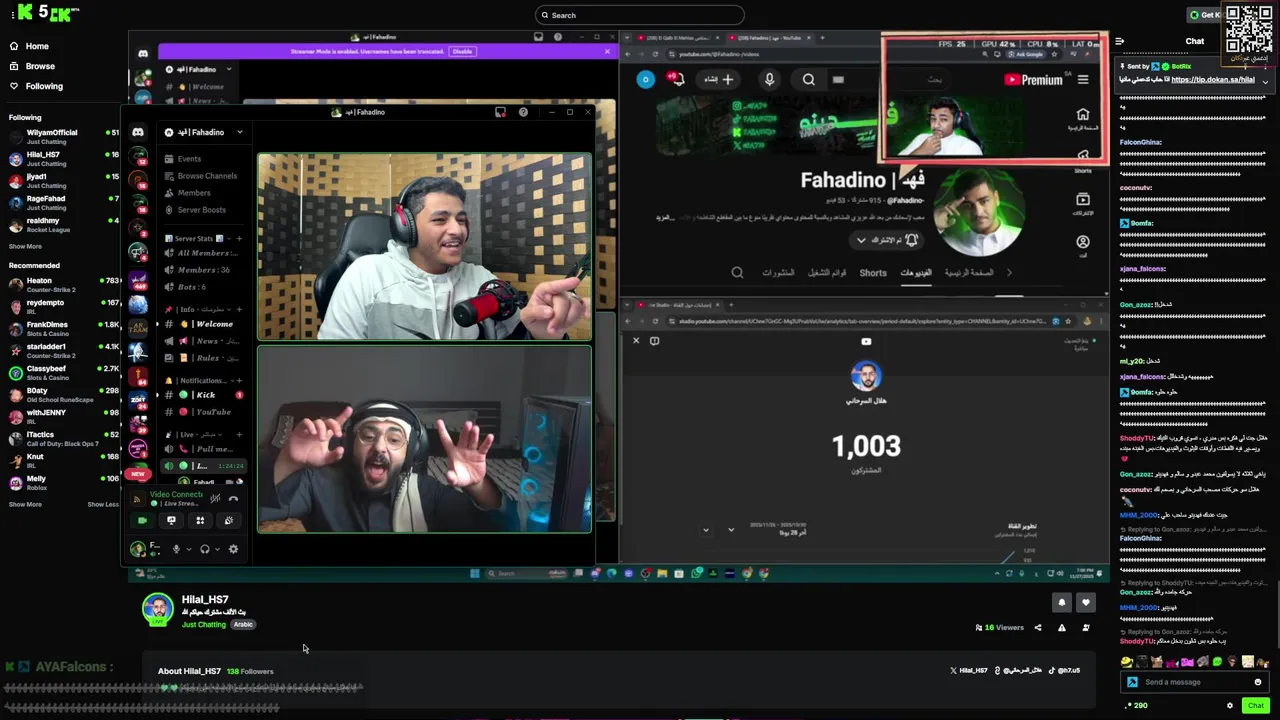Collapse the chat panel arrow icon
This screenshot has height=720, width=1280.
coord(1119,41)
